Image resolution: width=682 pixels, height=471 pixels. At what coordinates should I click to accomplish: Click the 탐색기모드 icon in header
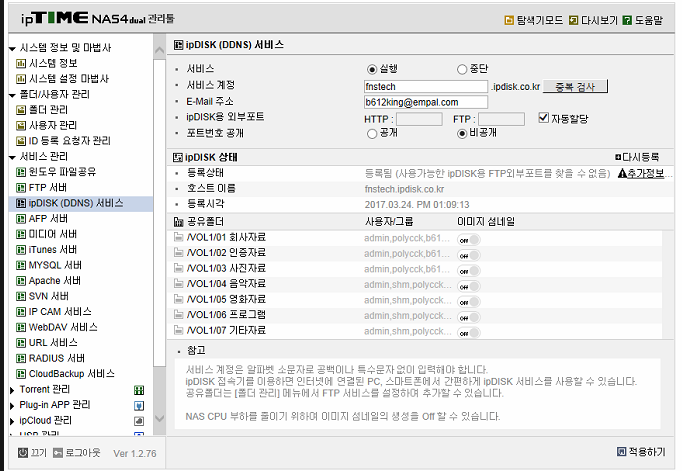tap(508, 20)
